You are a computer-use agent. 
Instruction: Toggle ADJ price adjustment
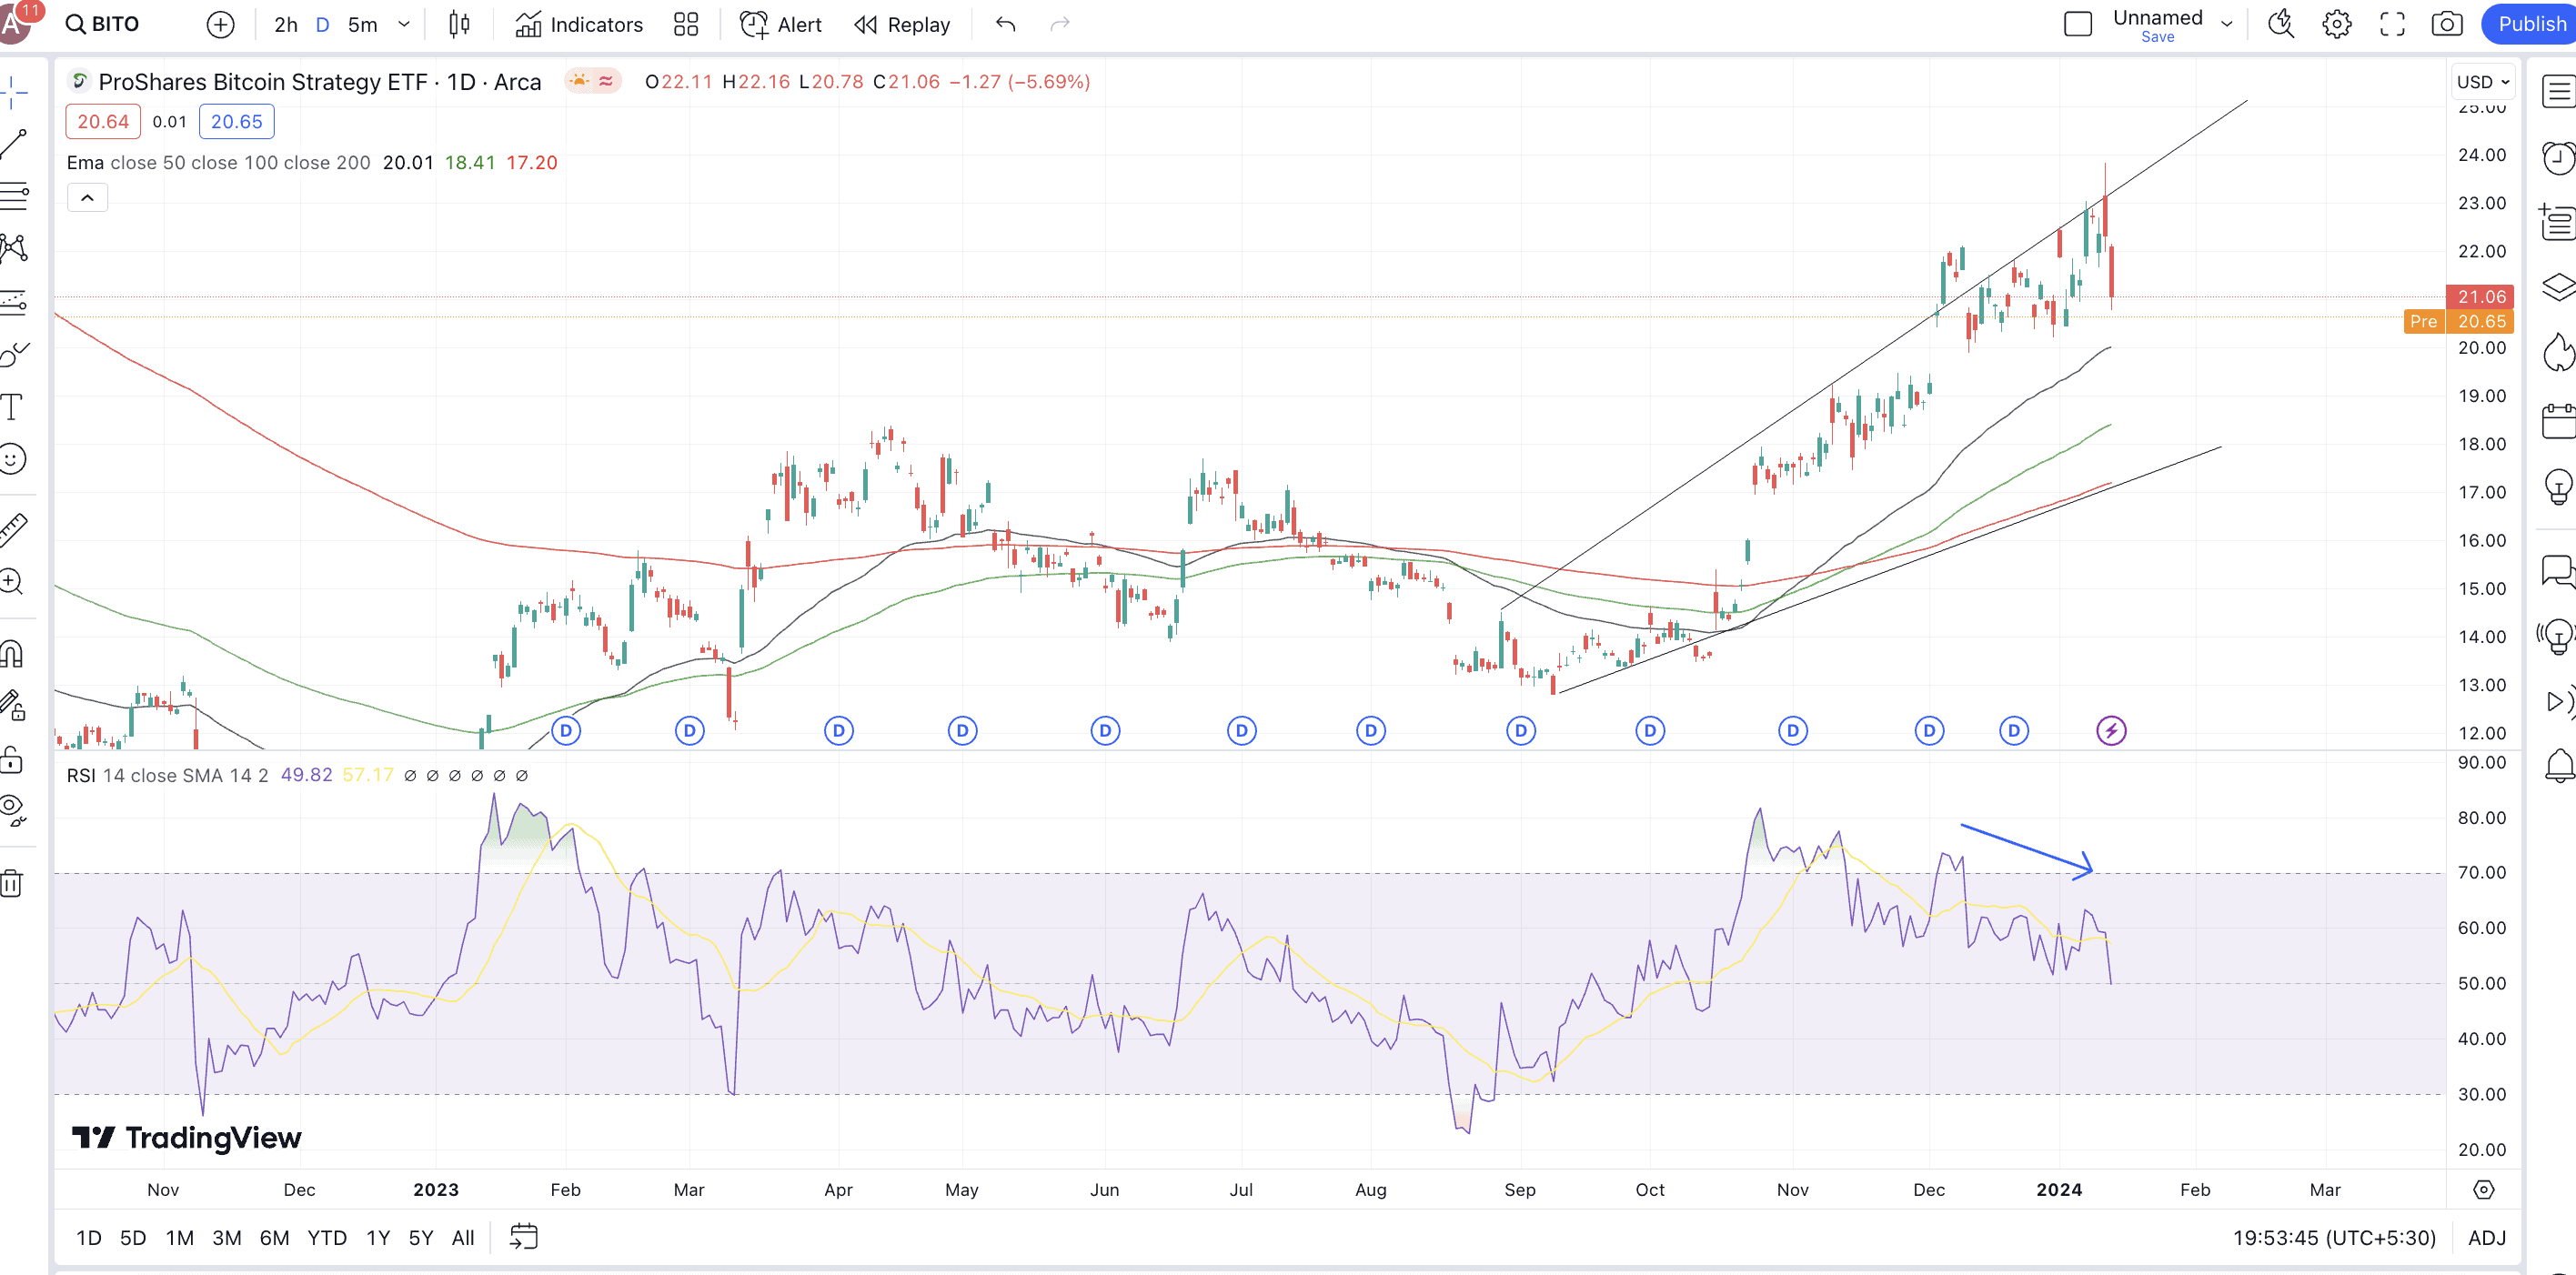pos(2486,1237)
